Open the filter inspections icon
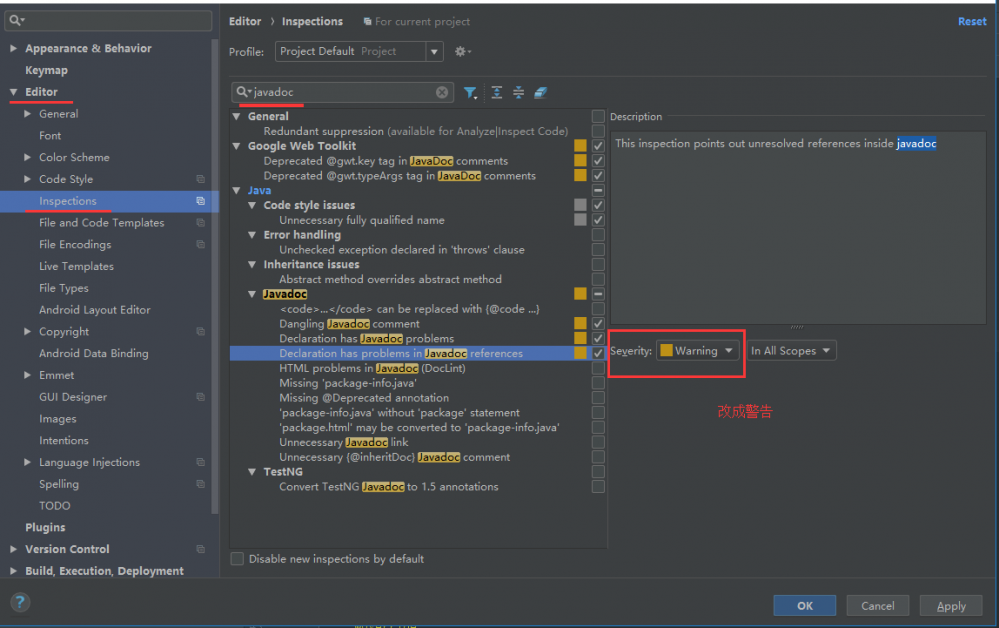 (x=471, y=92)
